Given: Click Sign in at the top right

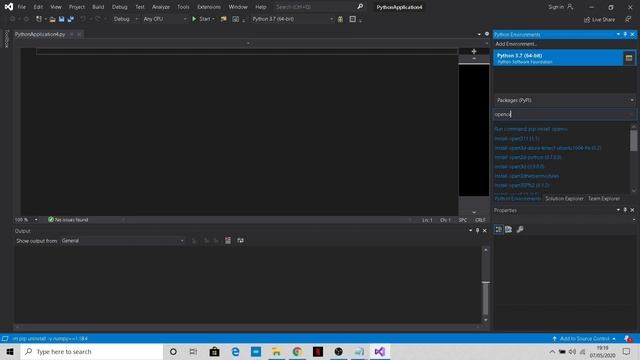Looking at the screenshot, I should [561, 7].
